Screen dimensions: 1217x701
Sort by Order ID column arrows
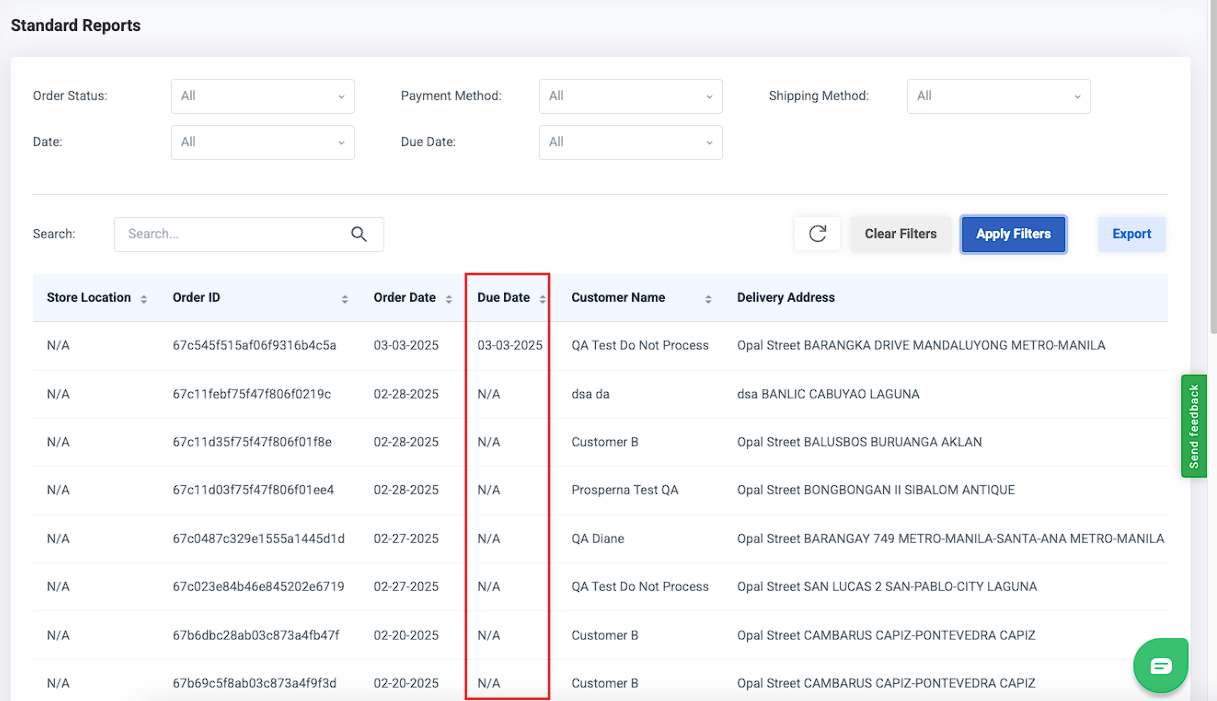pyautogui.click(x=345, y=299)
